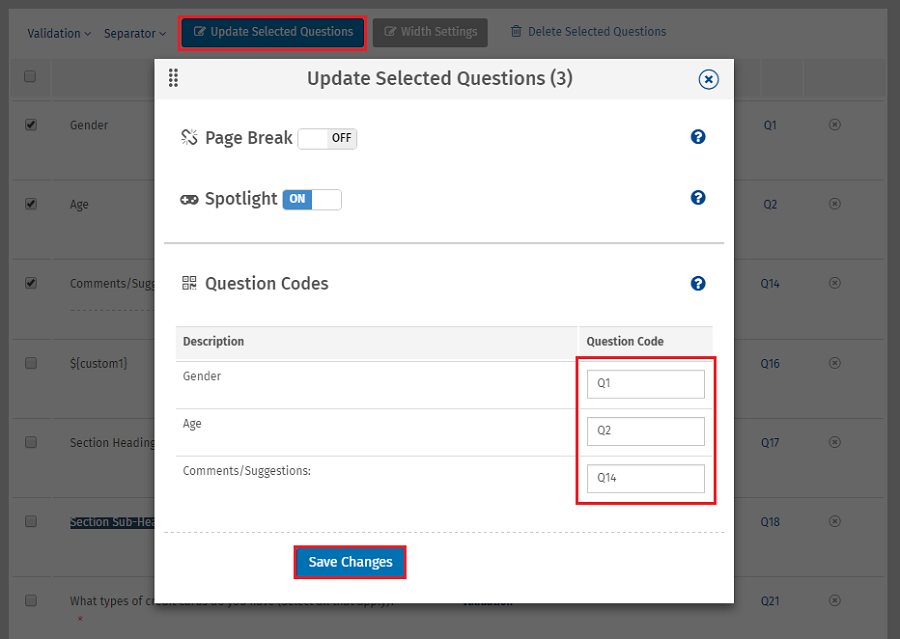This screenshot has height=639, width=900.
Task: Click the help icon beside Page Break
Action: point(698,137)
